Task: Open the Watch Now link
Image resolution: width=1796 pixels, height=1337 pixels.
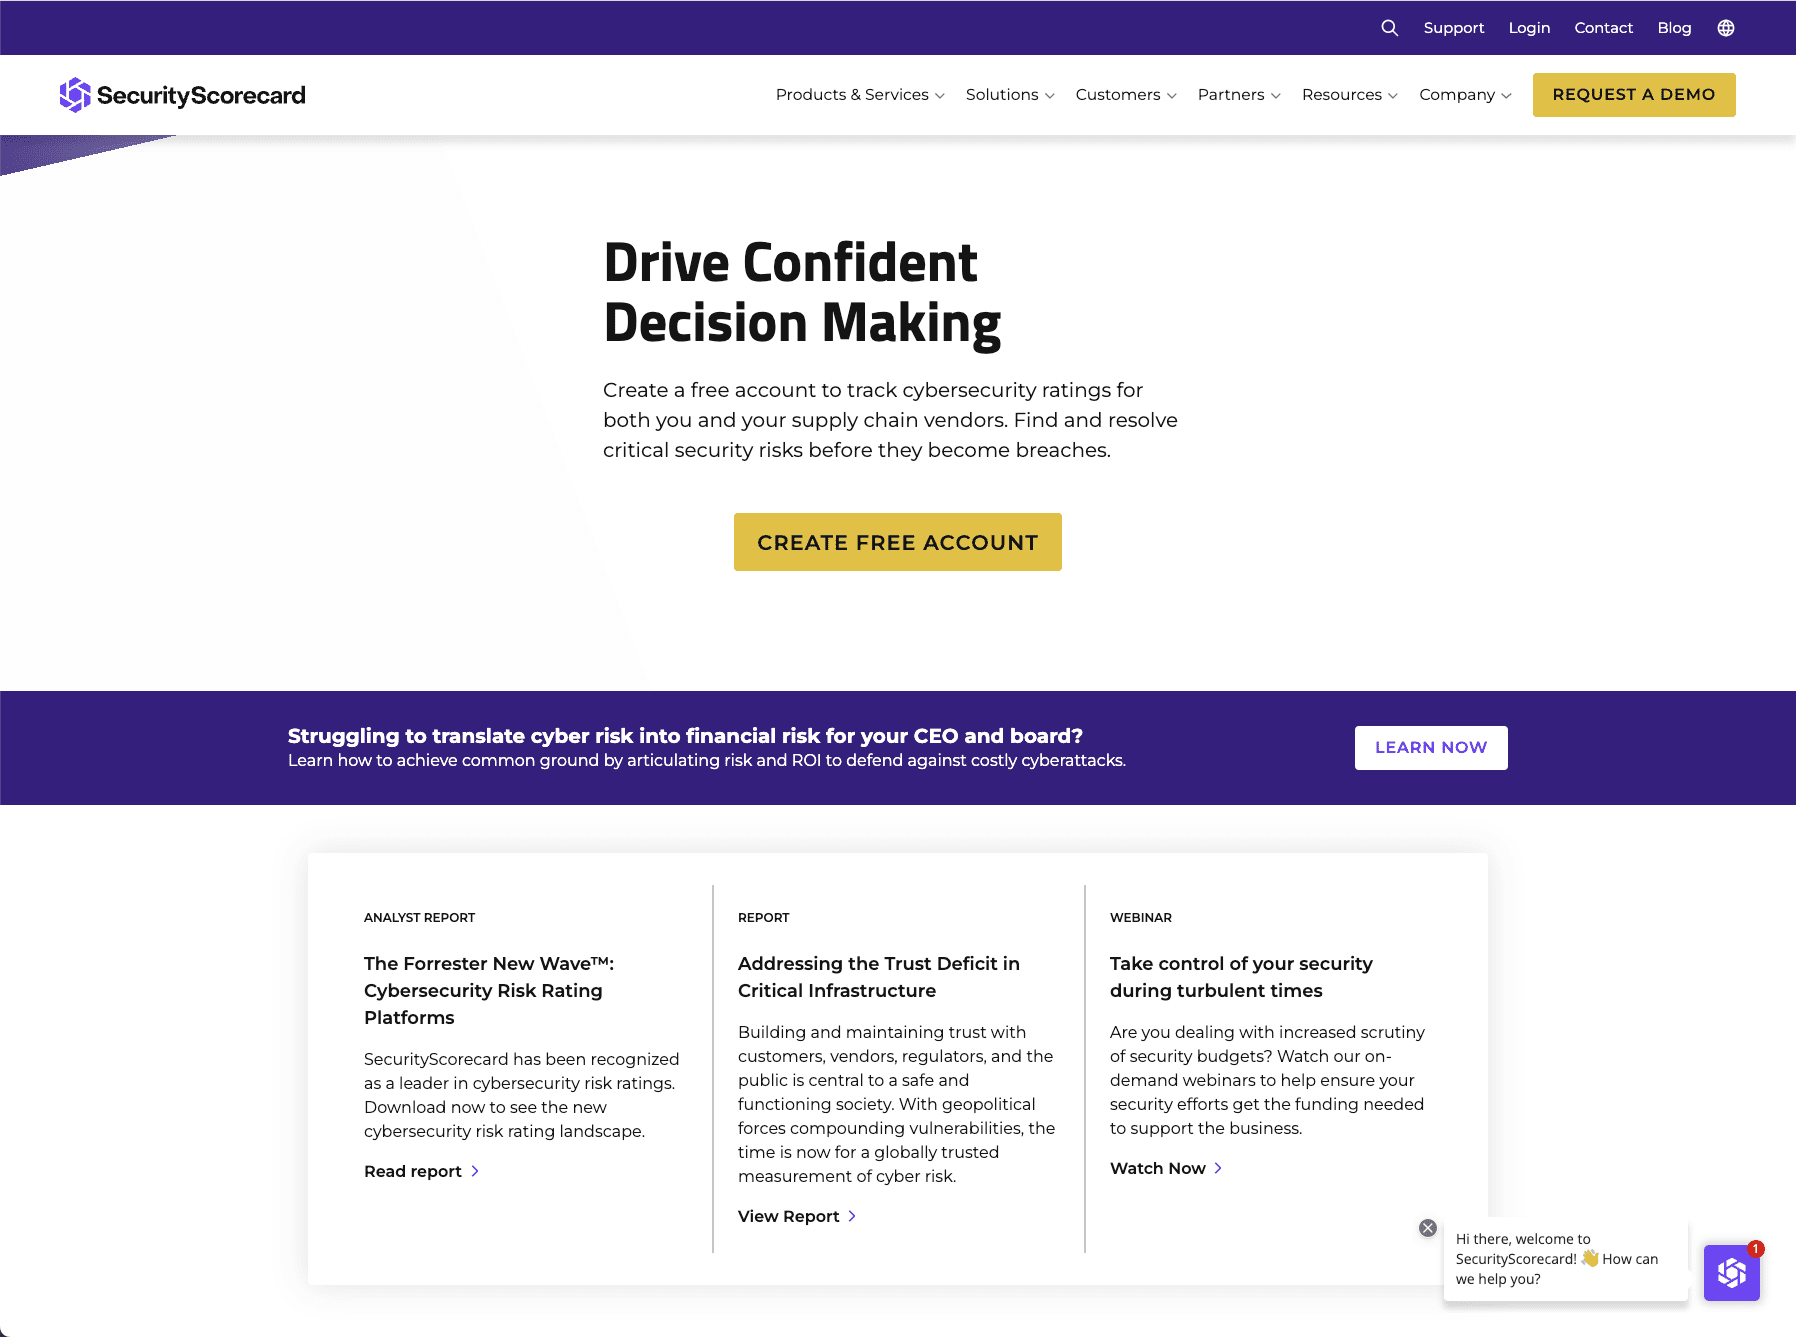Action: click(x=1158, y=1168)
